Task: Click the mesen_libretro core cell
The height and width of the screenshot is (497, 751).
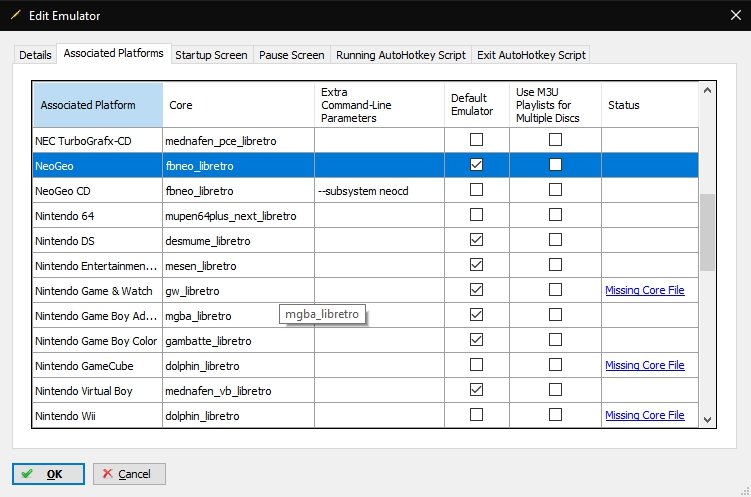Action: (x=239, y=266)
